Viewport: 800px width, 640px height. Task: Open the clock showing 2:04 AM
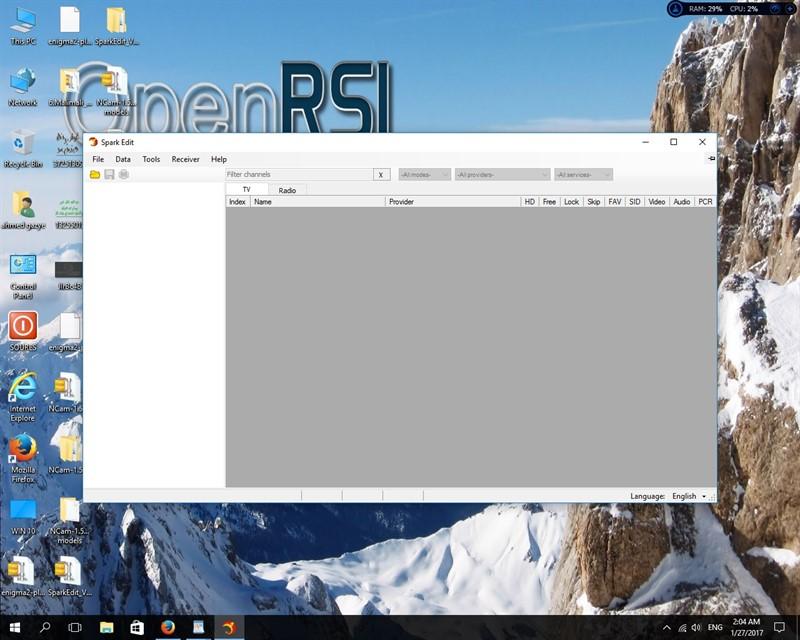point(746,627)
